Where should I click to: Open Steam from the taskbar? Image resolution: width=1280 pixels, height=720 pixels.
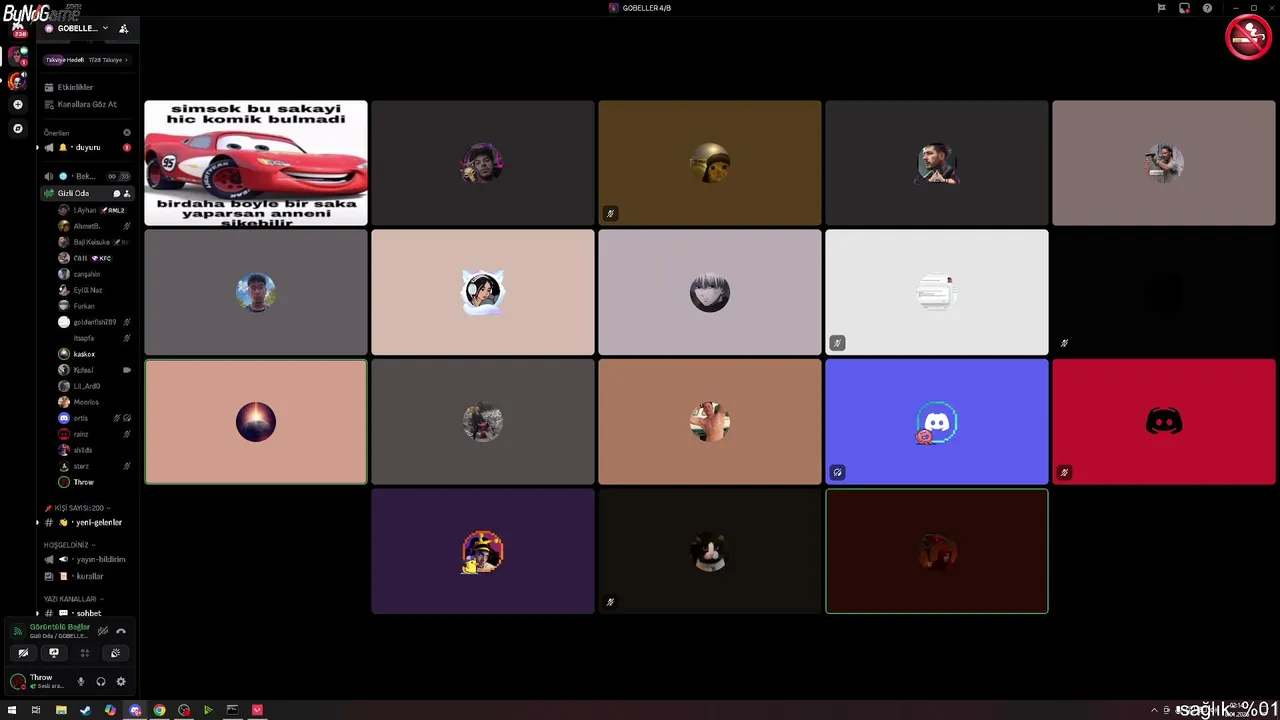[x=85, y=710]
